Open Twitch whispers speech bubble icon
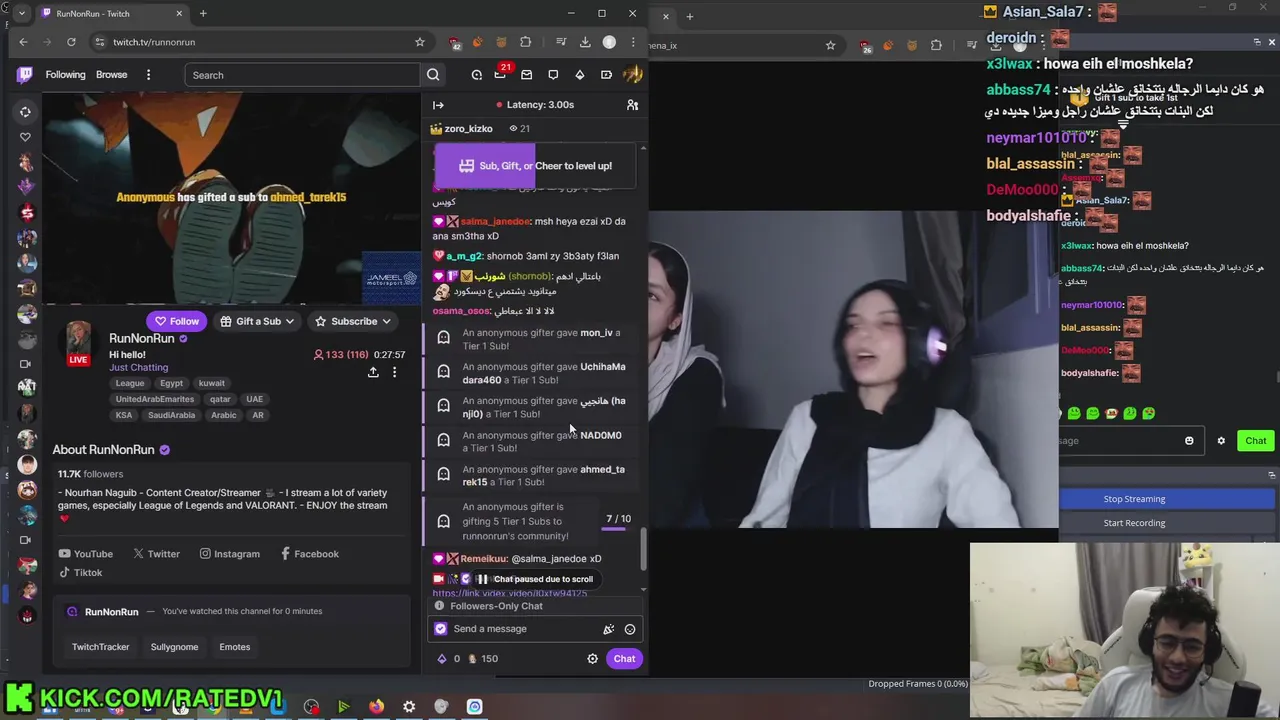The width and height of the screenshot is (1280, 720). (x=553, y=75)
